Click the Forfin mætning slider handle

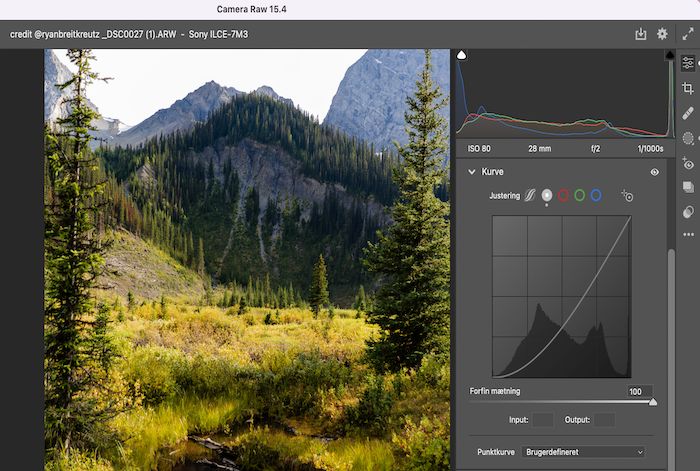click(x=653, y=402)
